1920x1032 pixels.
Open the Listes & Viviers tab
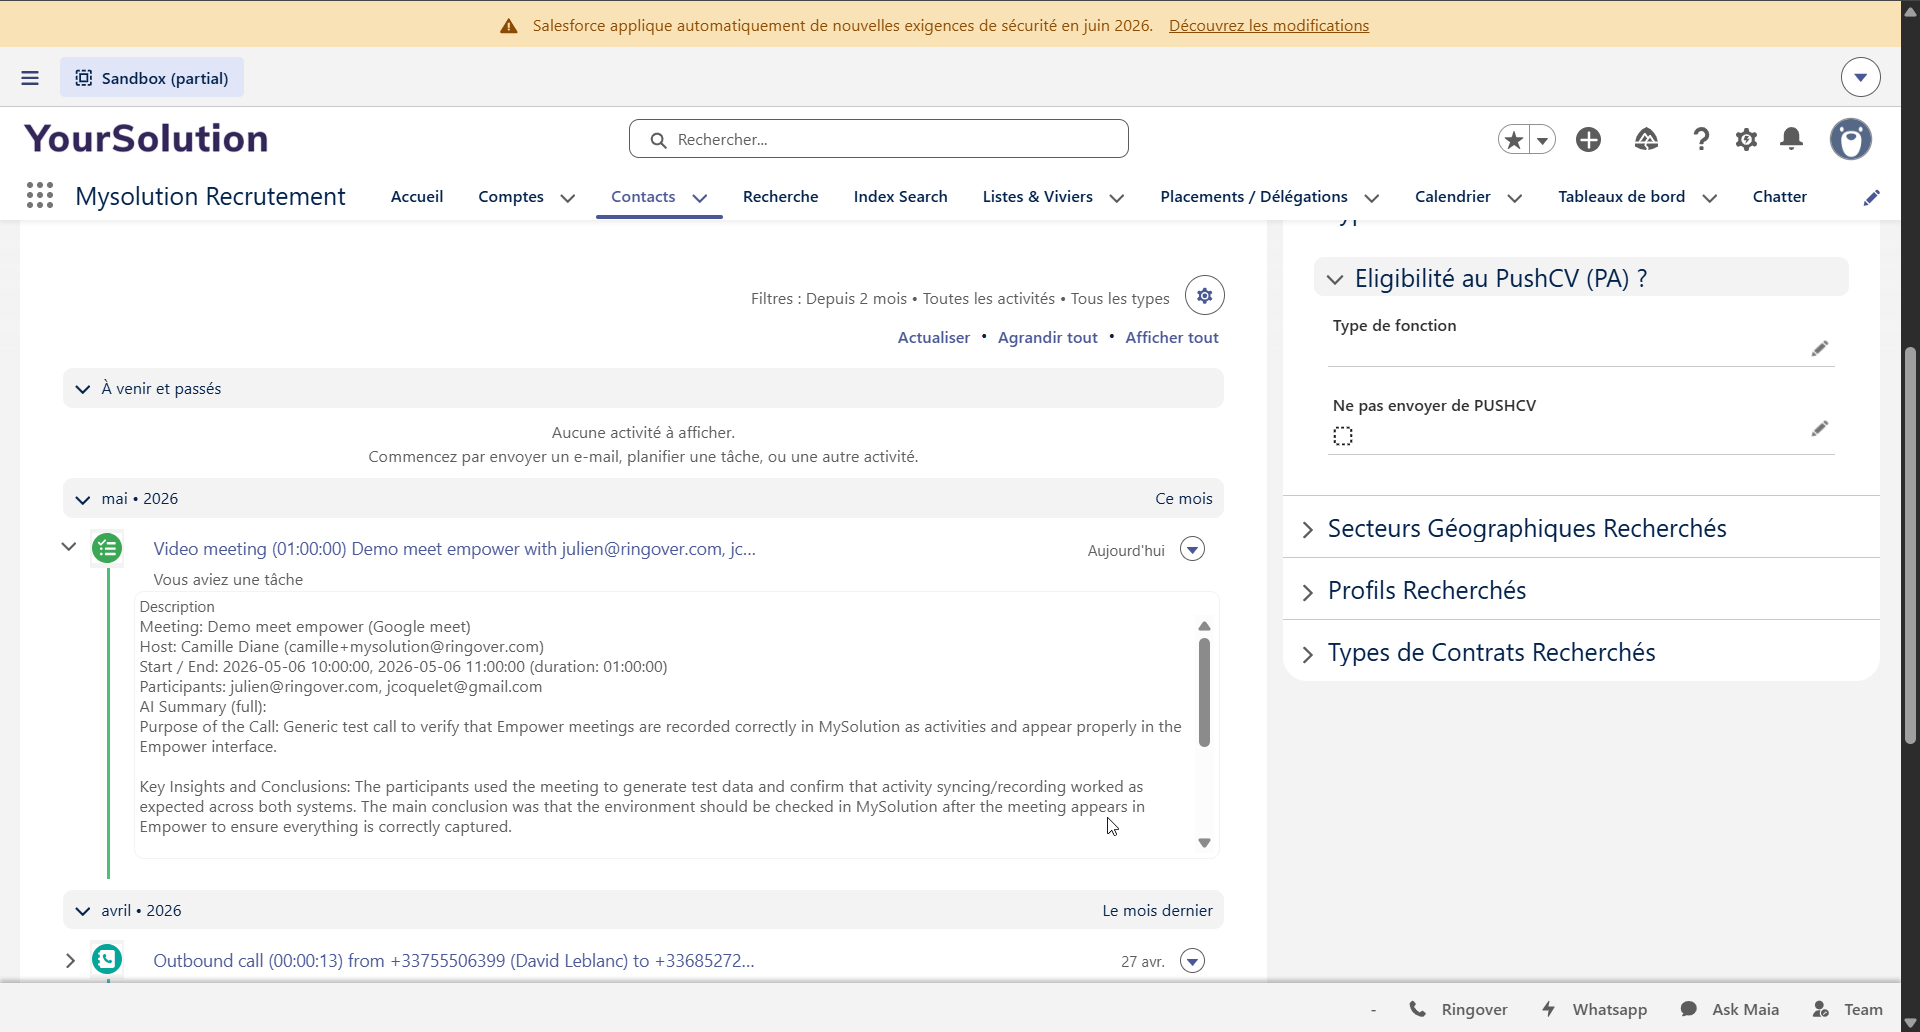[x=1037, y=196]
